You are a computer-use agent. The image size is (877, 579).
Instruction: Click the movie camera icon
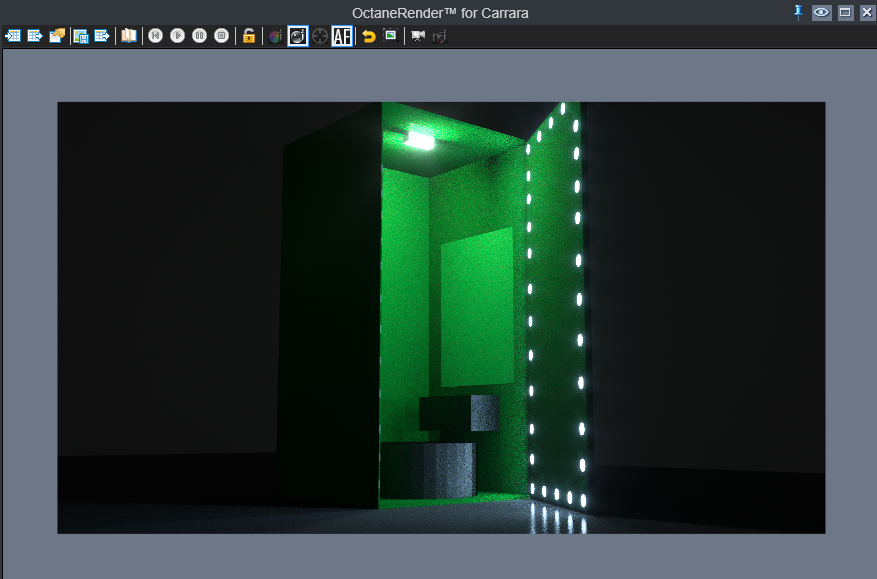click(418, 36)
